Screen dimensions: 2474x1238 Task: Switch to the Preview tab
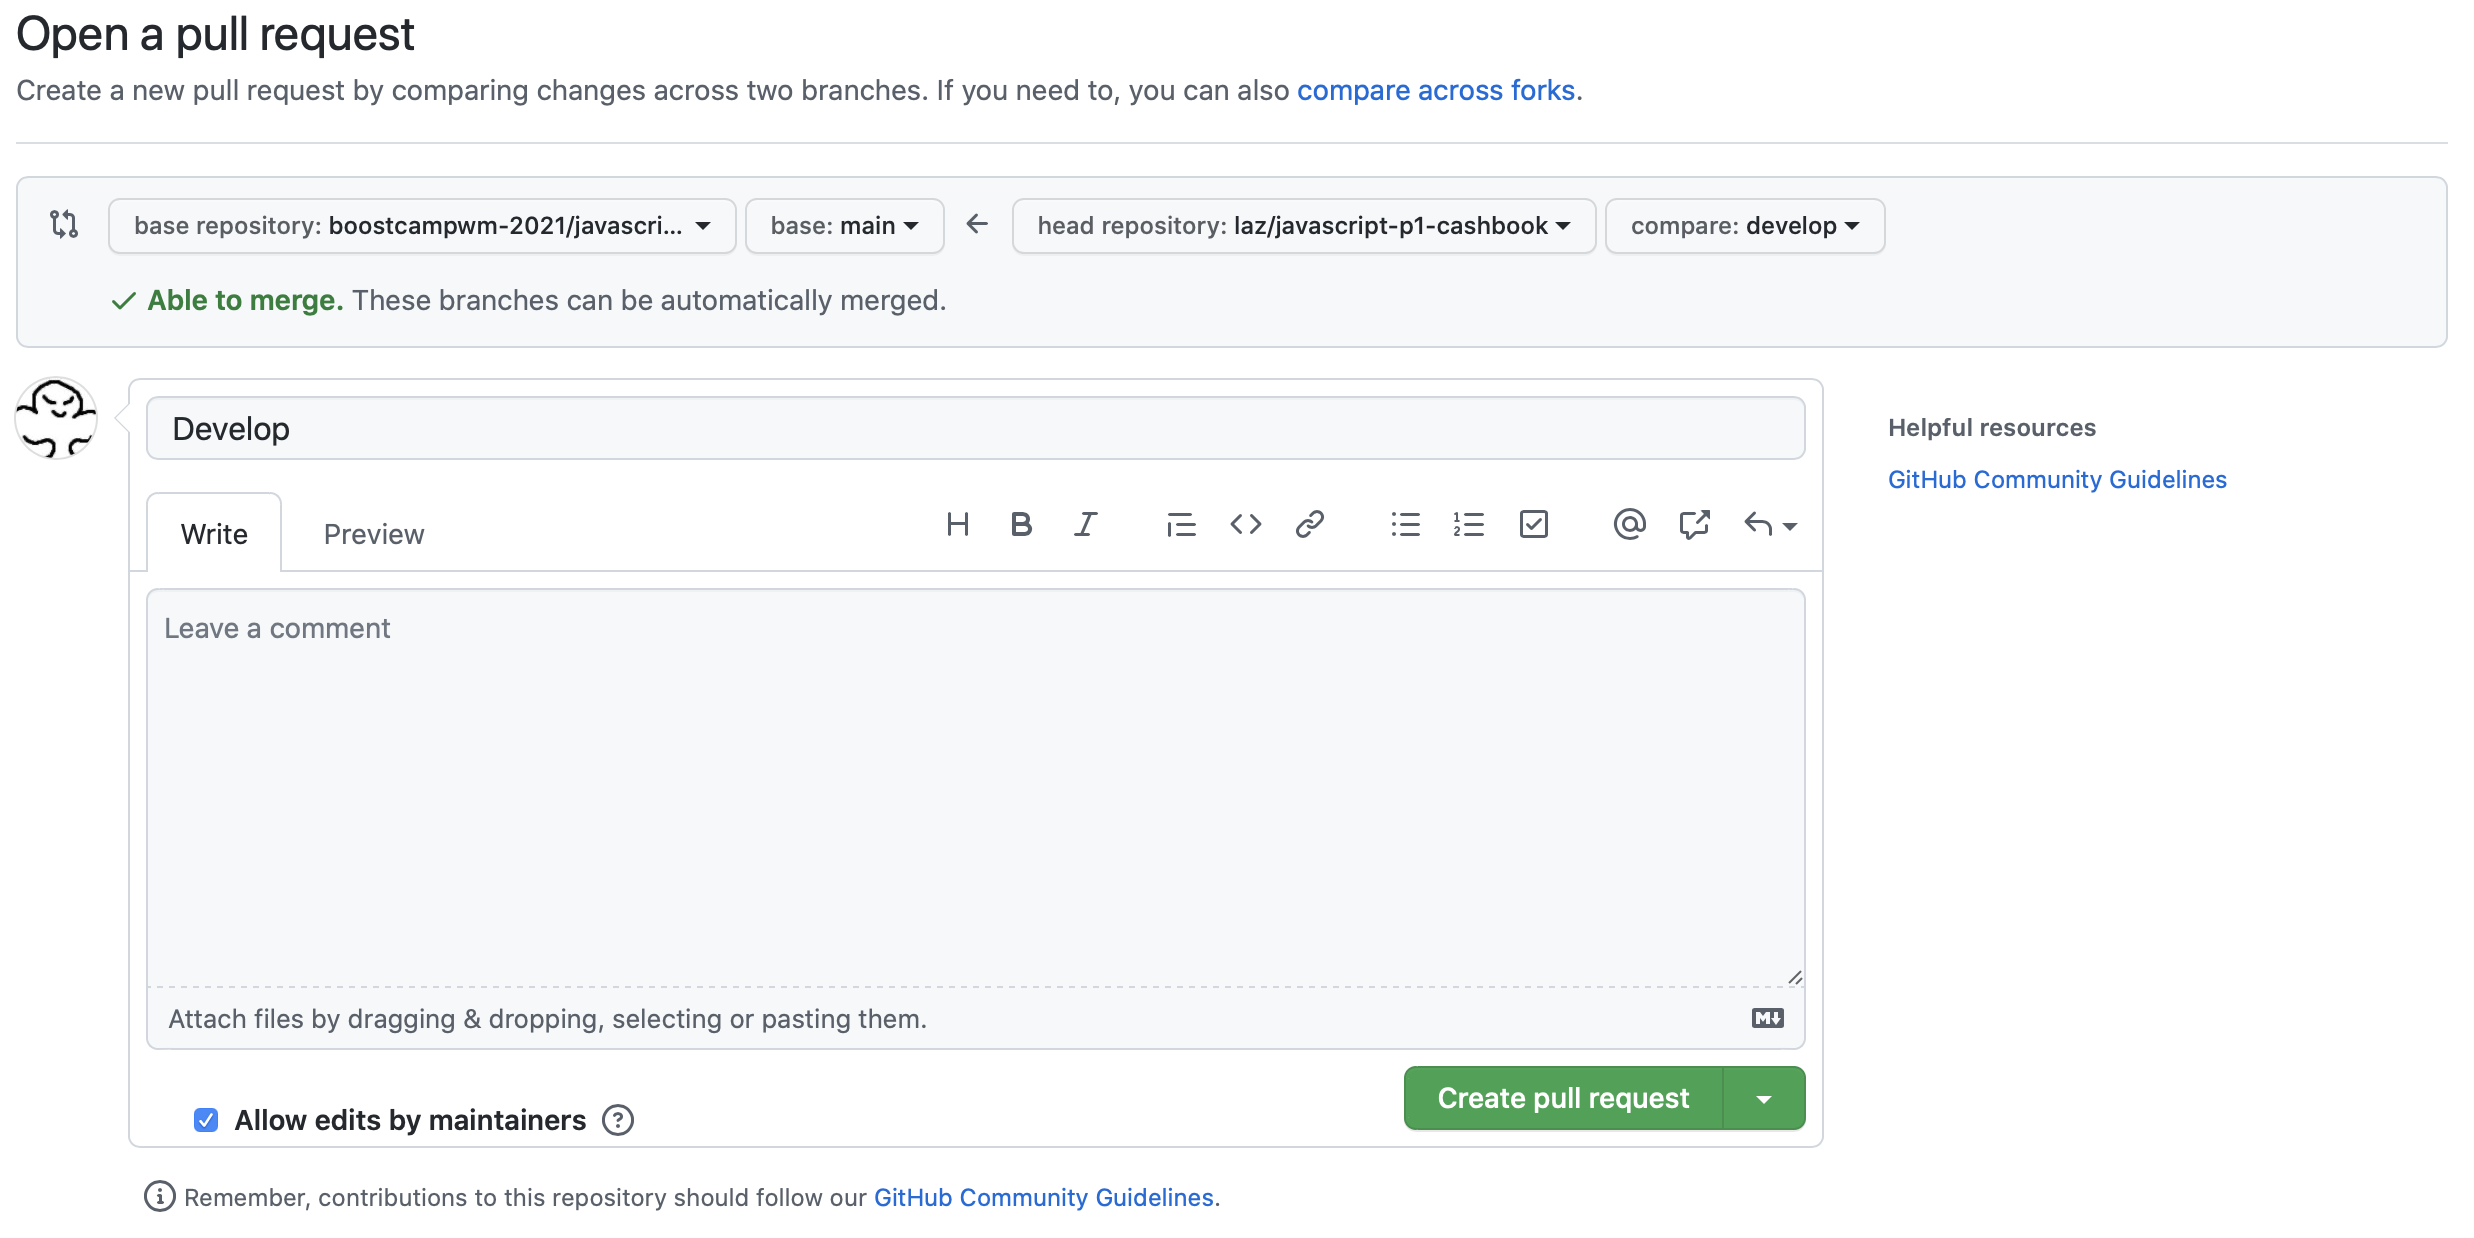pyautogui.click(x=374, y=534)
